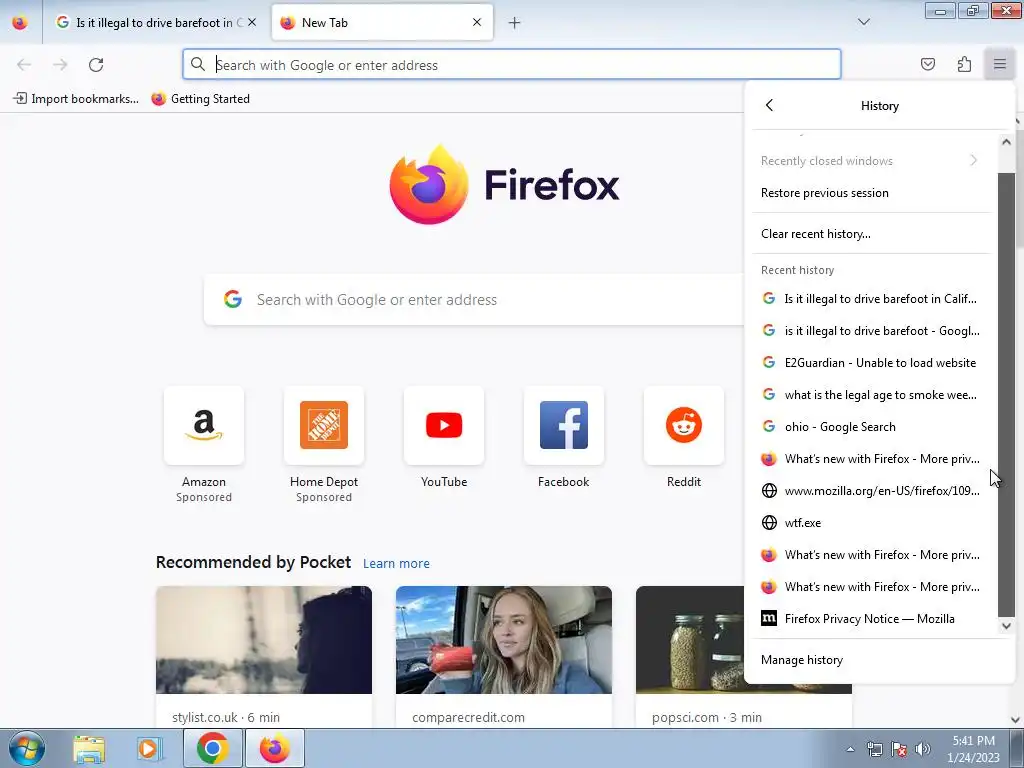This screenshot has height=768, width=1024.
Task: Open Windows Start button
Action: pyautogui.click(x=27, y=748)
